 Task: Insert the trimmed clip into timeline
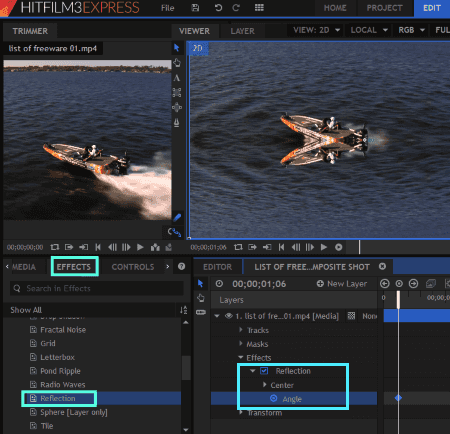(155, 247)
